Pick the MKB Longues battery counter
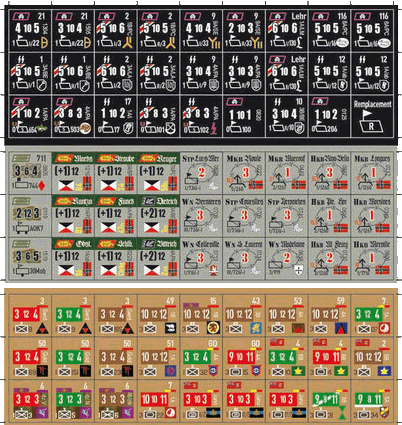The height and width of the screenshot is (425, 402). pos(372,173)
